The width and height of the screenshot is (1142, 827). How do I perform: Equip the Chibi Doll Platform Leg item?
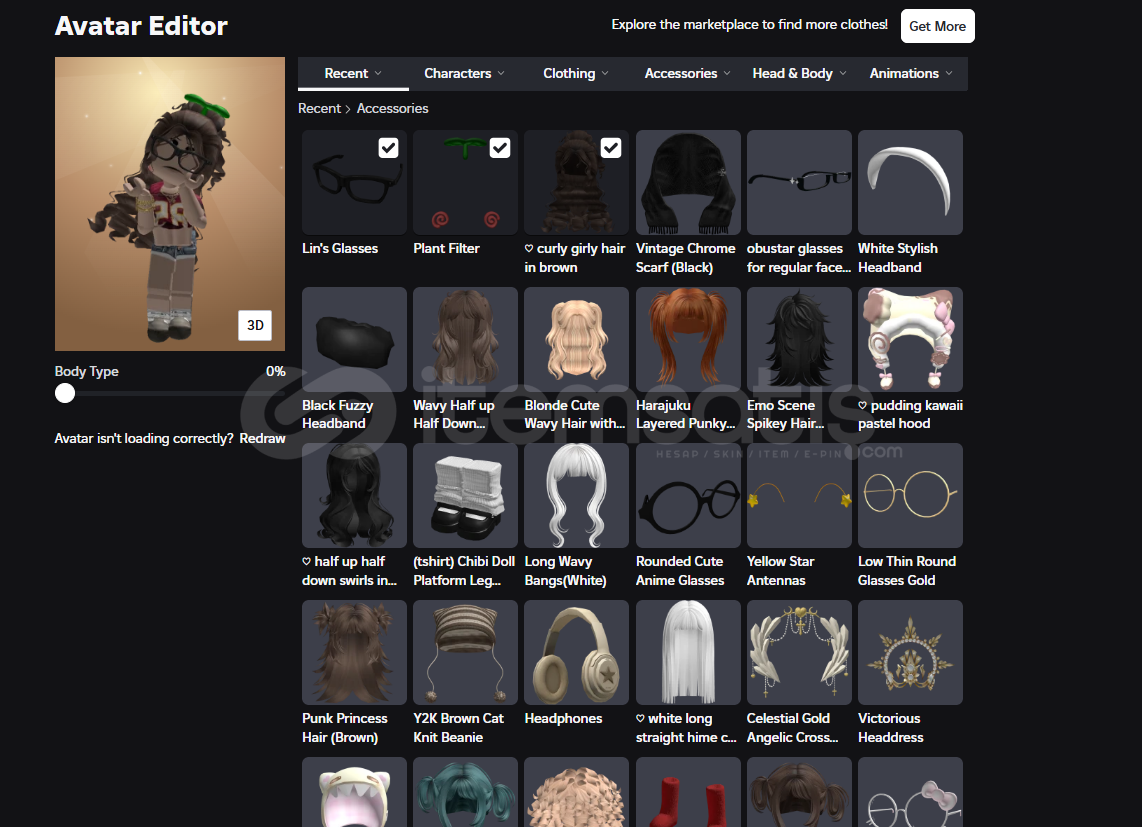465,495
